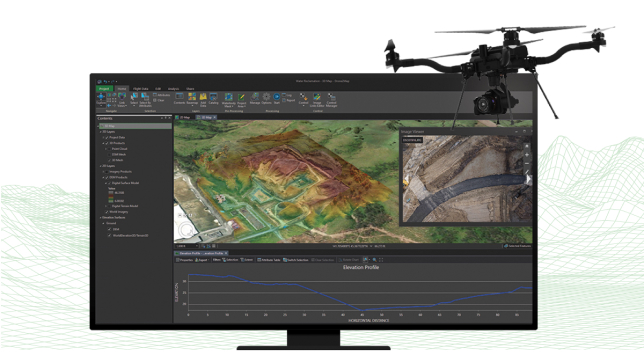
Task: Click the green bottom swatch of DSM legend
Action: pyautogui.click(x=111, y=201)
